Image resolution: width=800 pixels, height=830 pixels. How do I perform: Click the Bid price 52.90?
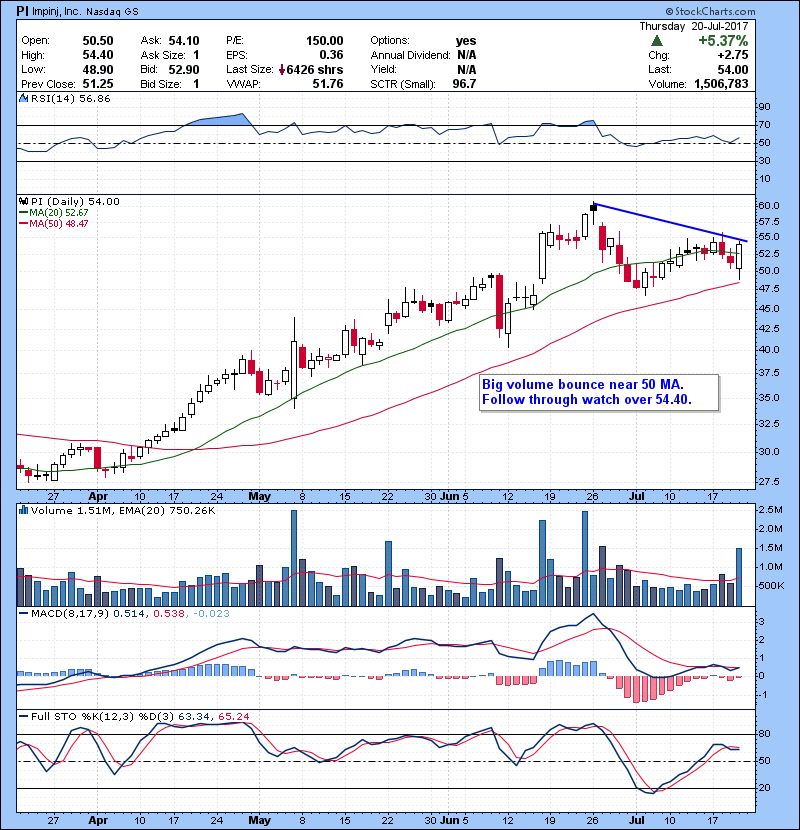(x=184, y=70)
